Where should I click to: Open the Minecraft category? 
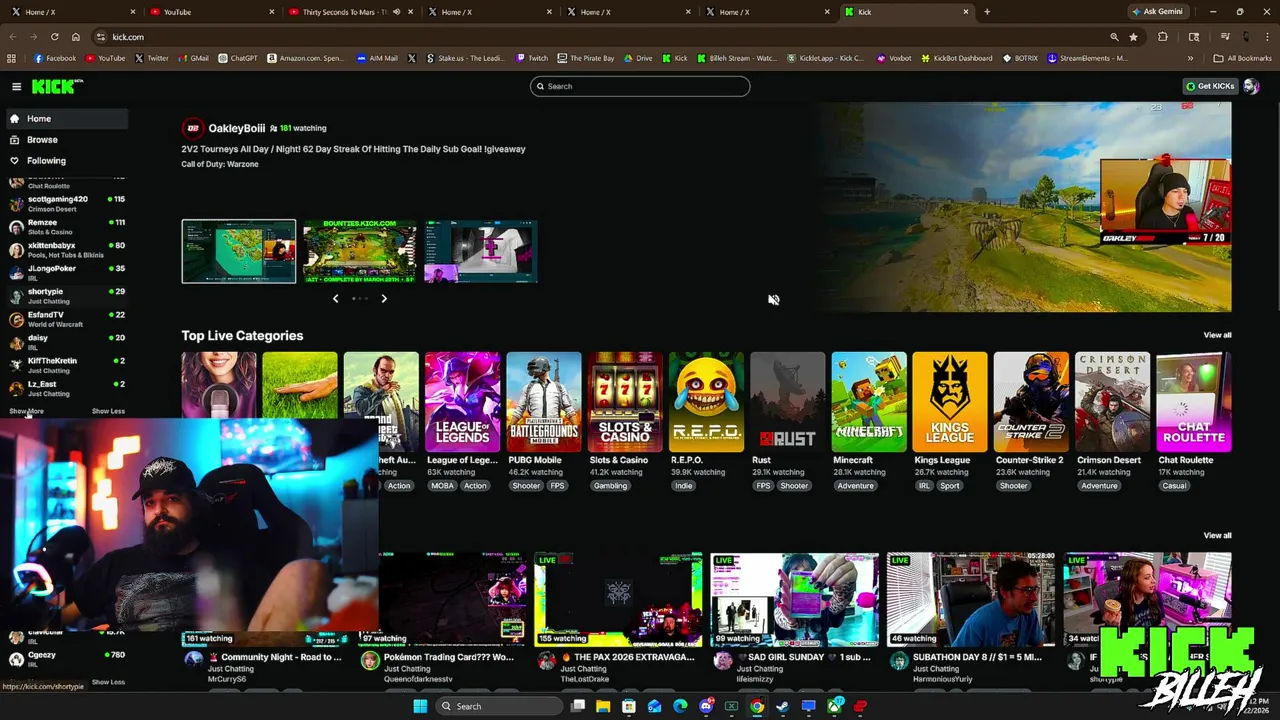(869, 402)
